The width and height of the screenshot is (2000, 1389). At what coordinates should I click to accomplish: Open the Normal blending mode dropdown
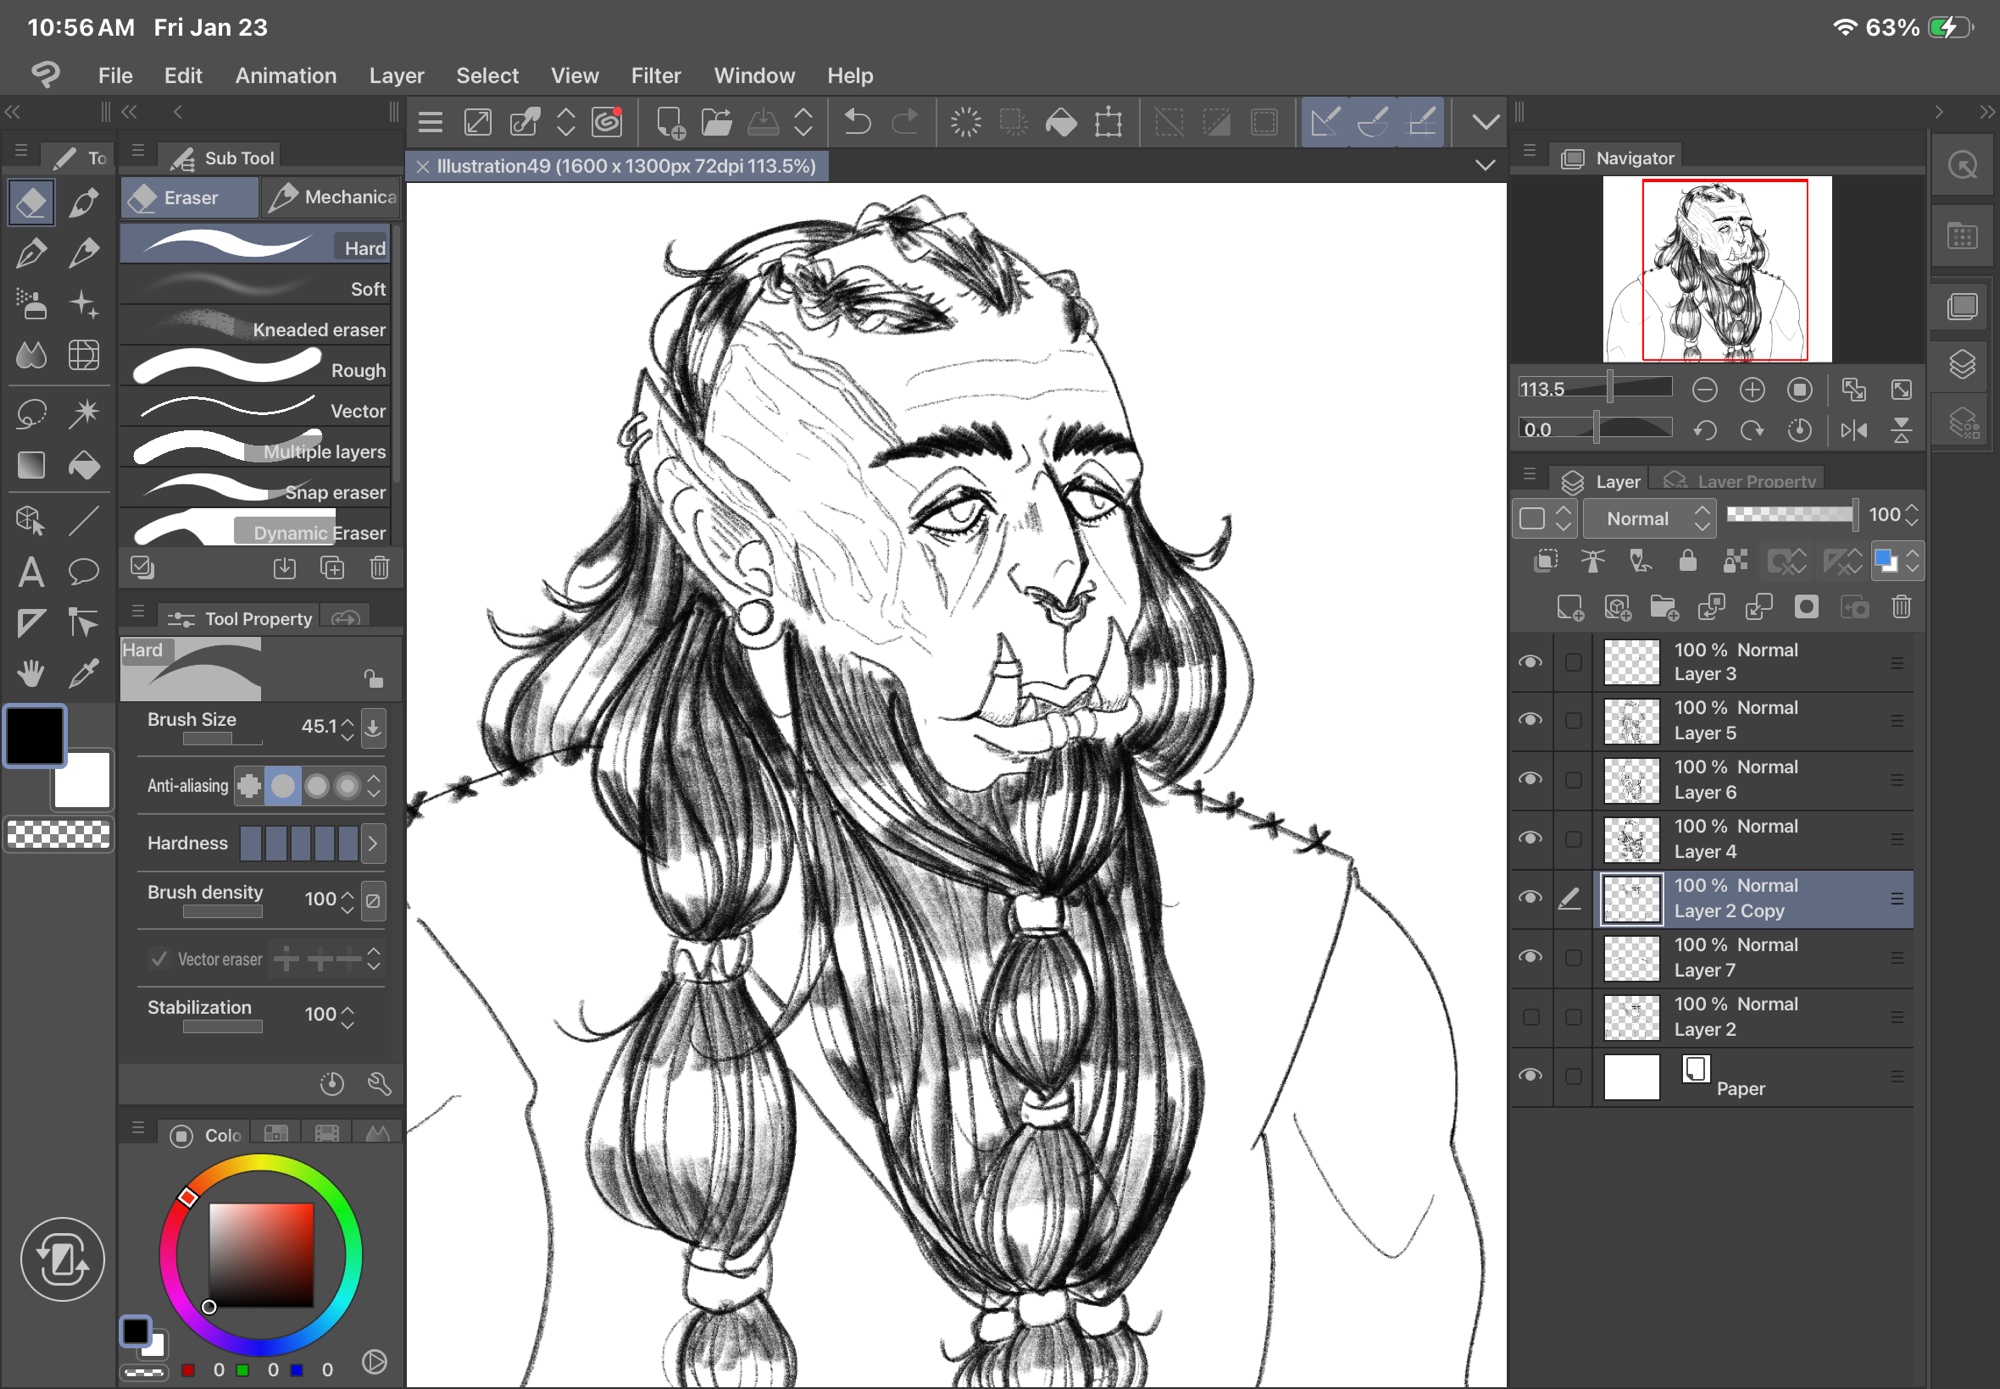tap(1650, 518)
